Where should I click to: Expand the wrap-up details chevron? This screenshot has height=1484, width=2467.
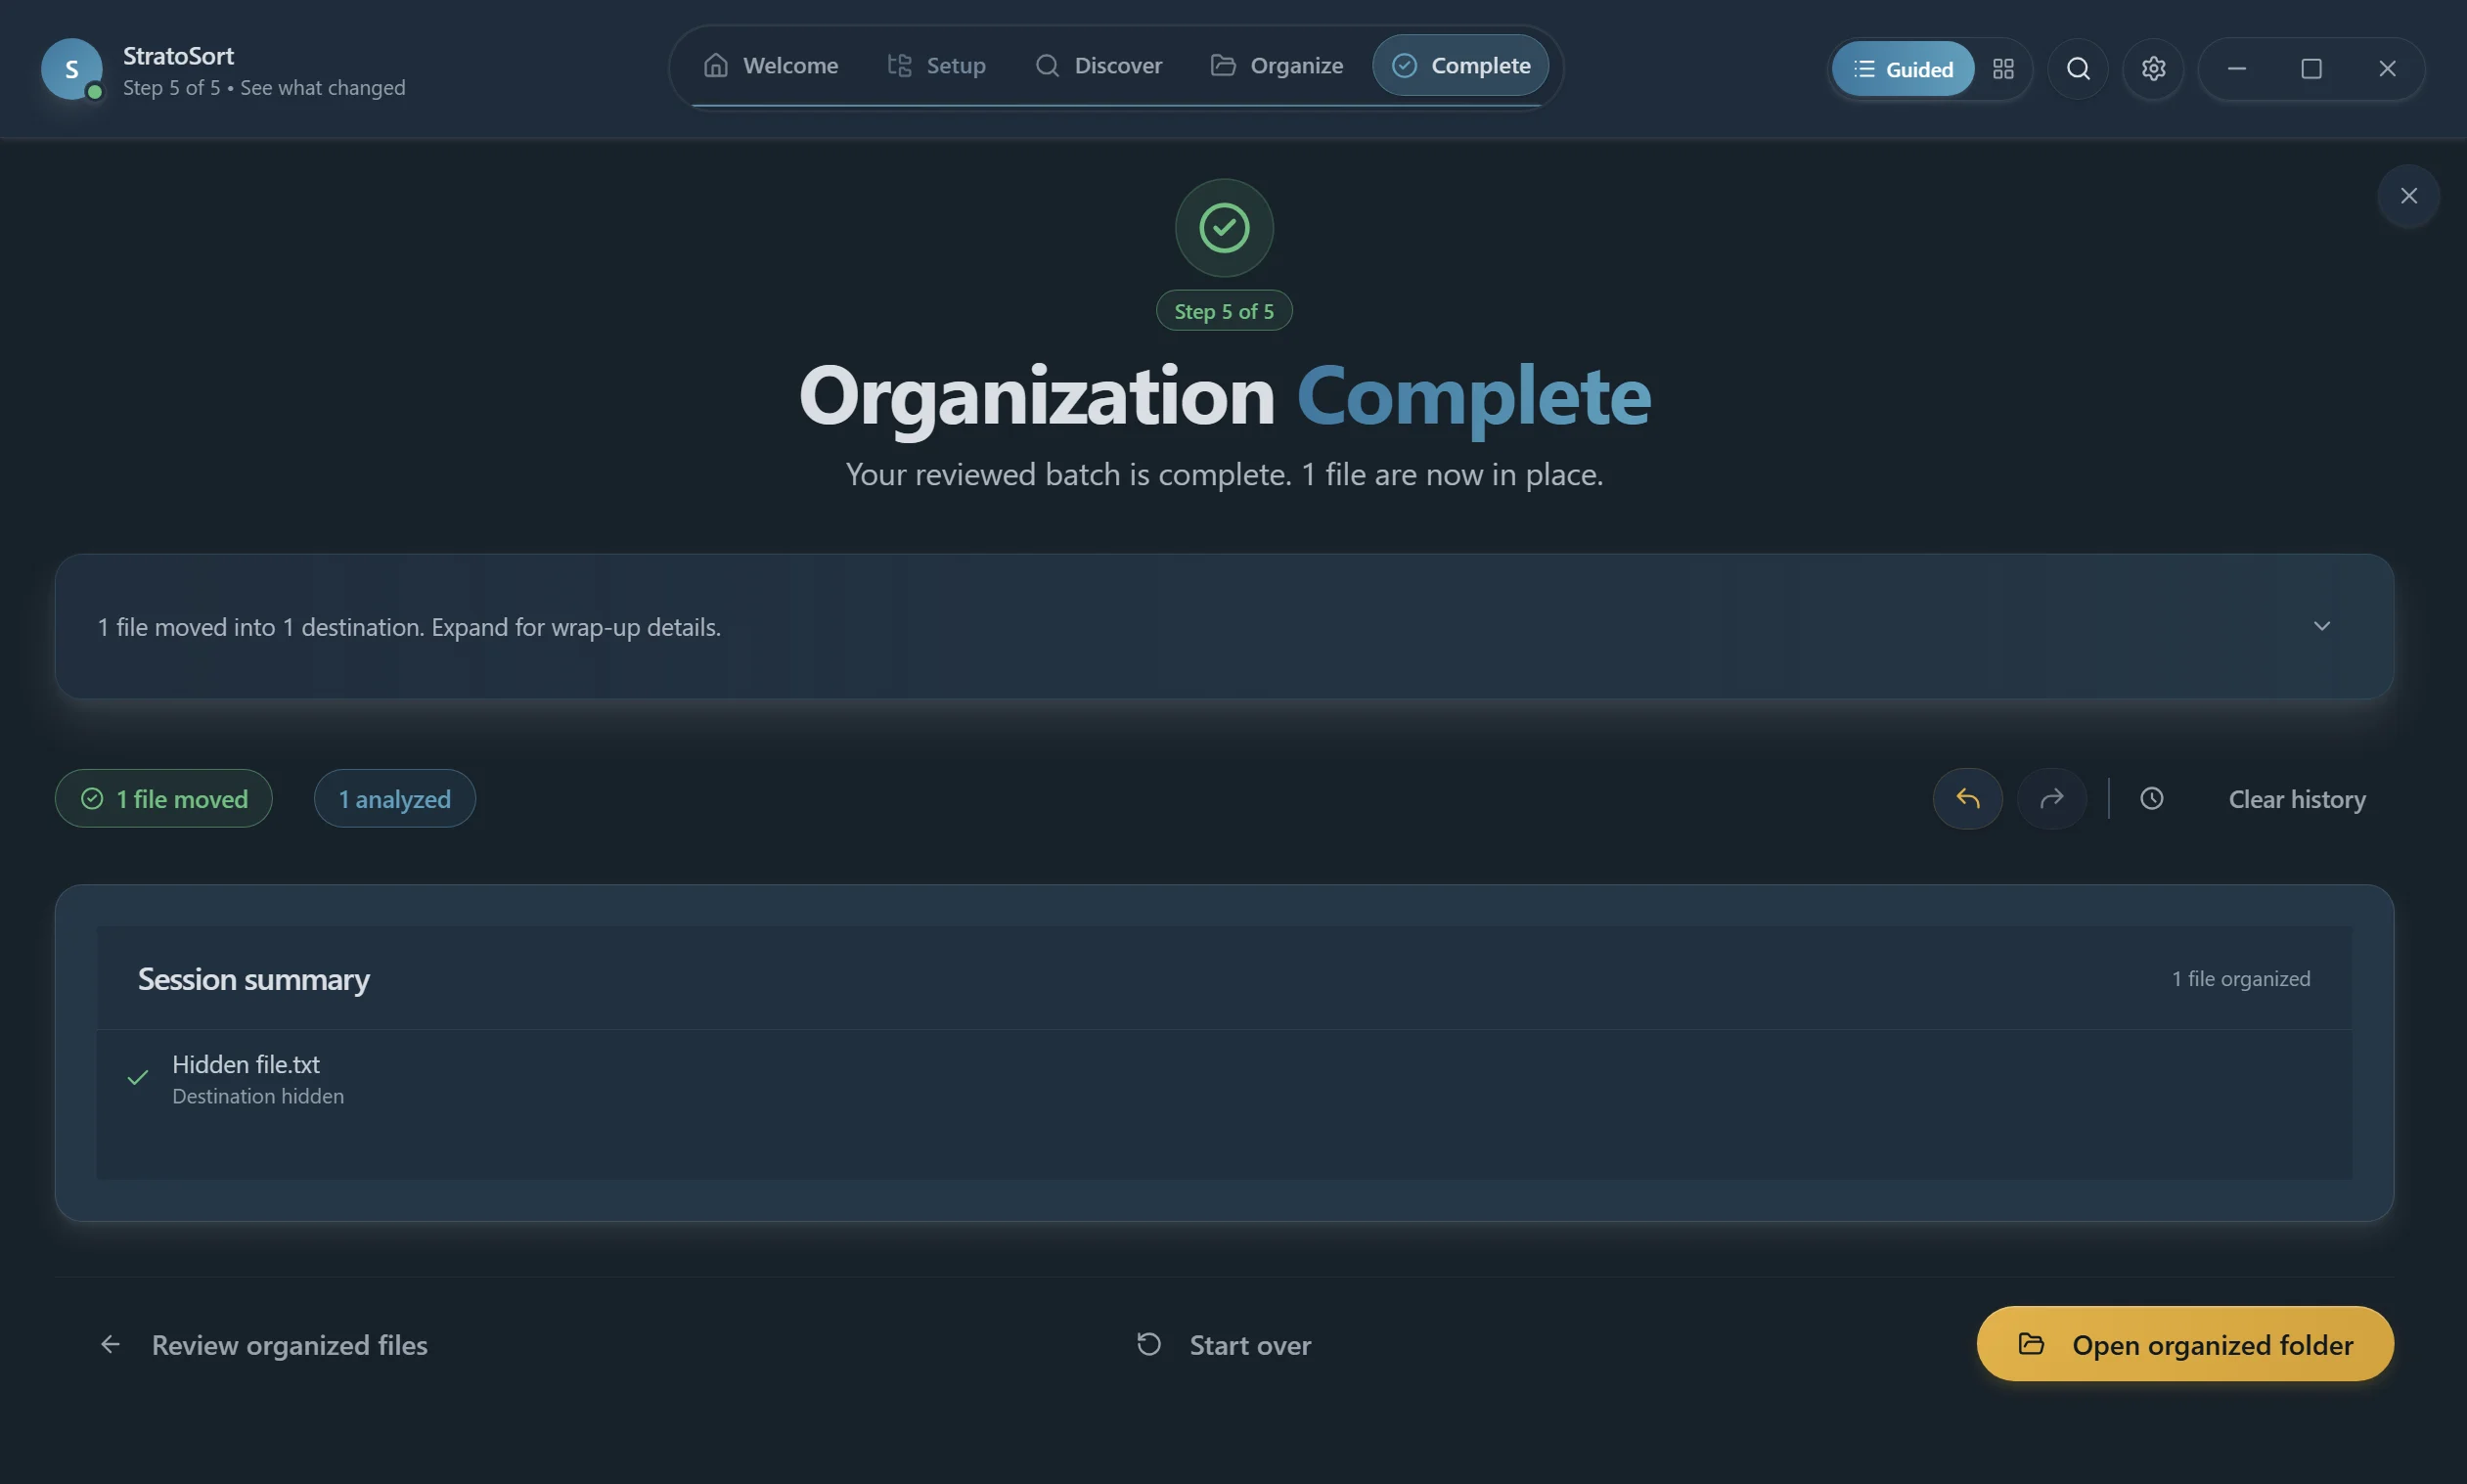pos(2321,627)
